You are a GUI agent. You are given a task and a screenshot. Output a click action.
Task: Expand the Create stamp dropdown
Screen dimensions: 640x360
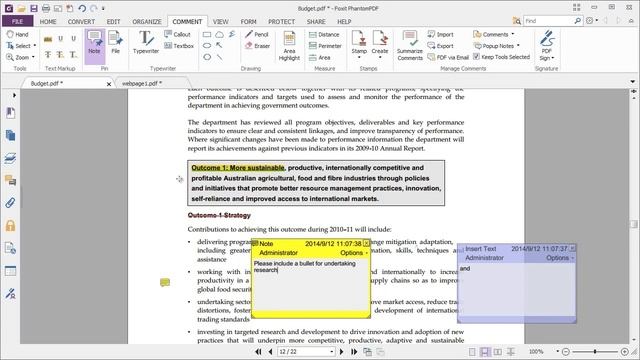(380, 58)
